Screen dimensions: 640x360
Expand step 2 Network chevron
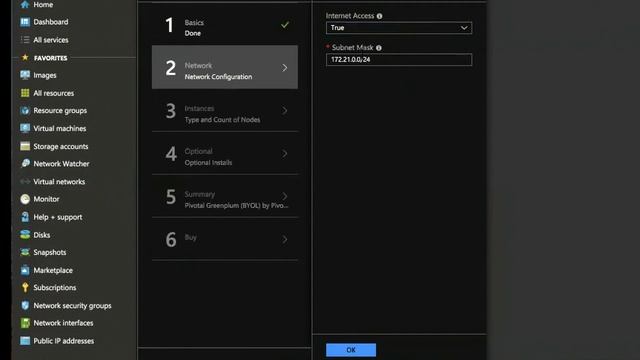point(285,68)
